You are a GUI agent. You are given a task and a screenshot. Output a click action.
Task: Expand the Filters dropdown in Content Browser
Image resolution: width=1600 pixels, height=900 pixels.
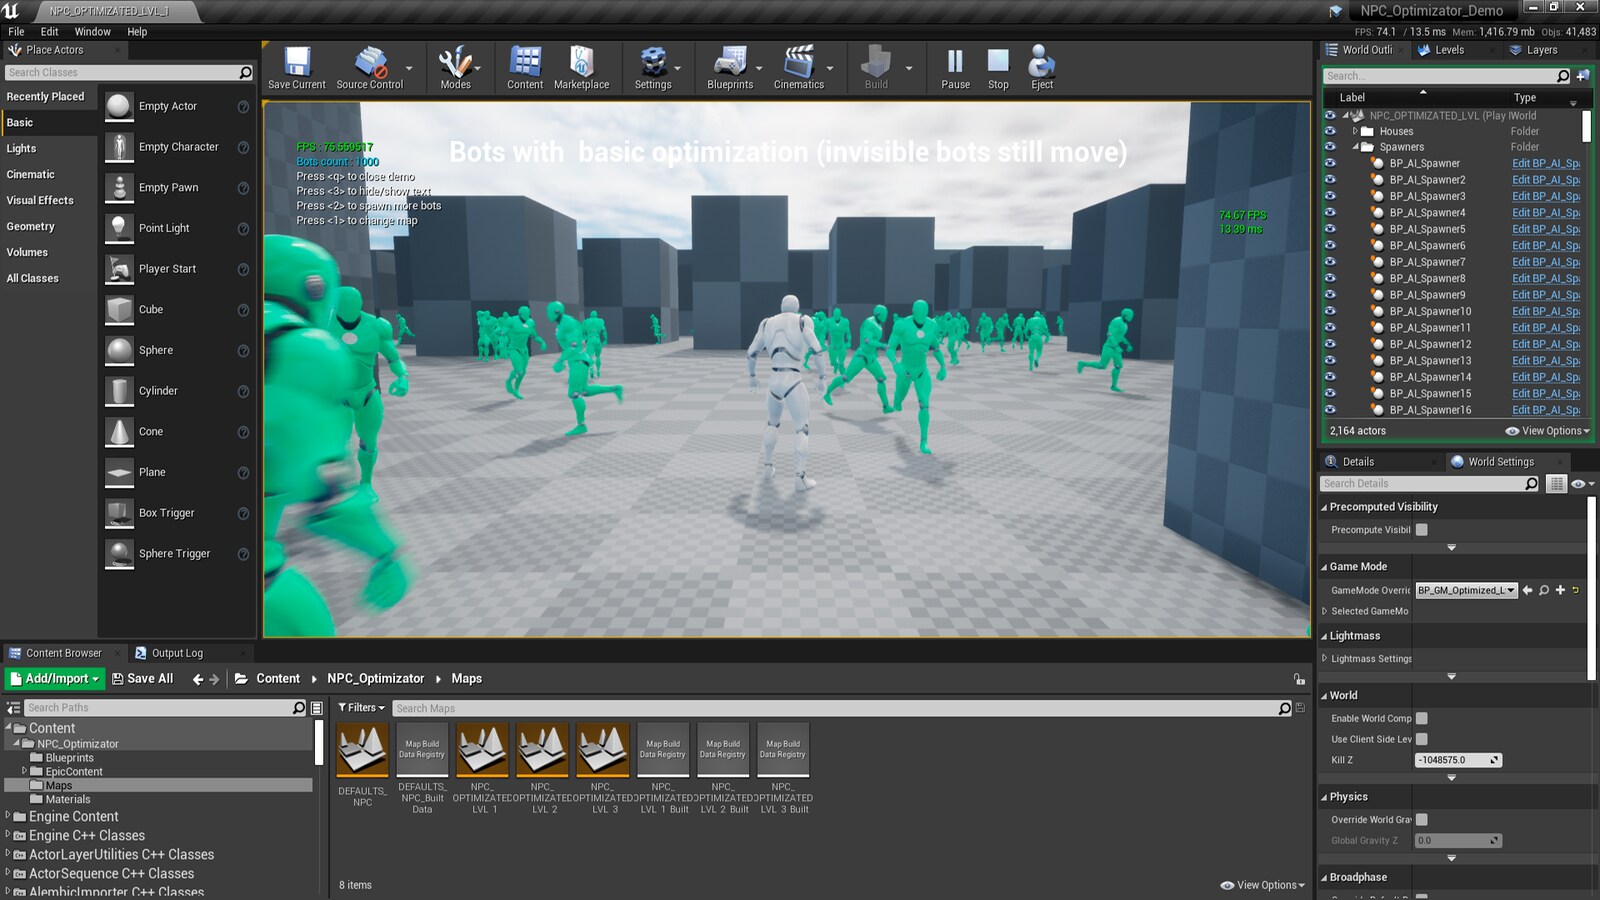point(361,708)
